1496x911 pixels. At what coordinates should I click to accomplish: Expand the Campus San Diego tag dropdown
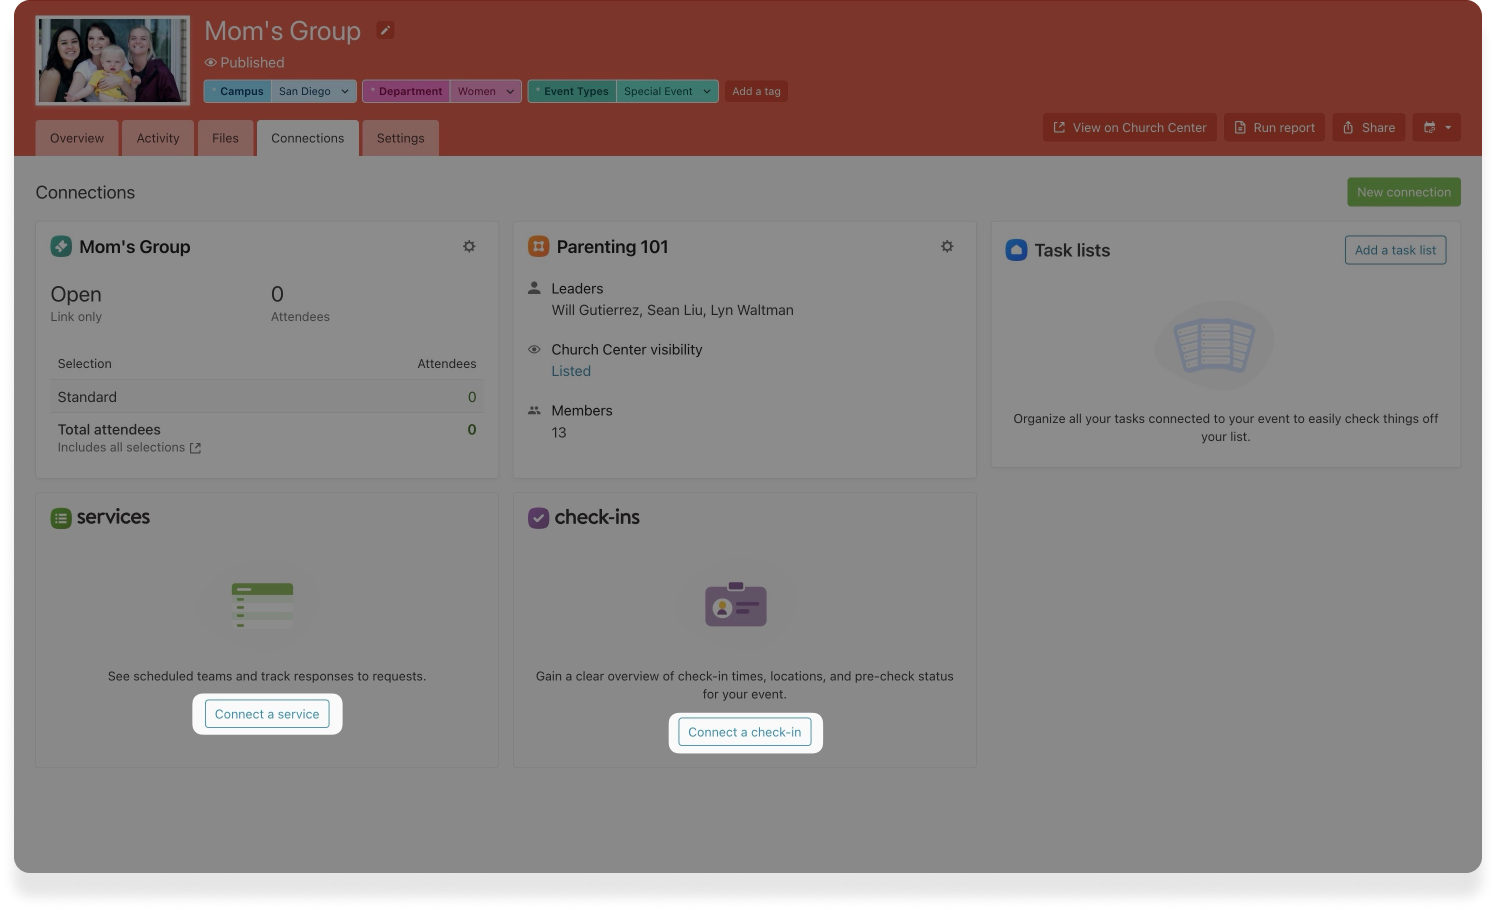coord(344,91)
